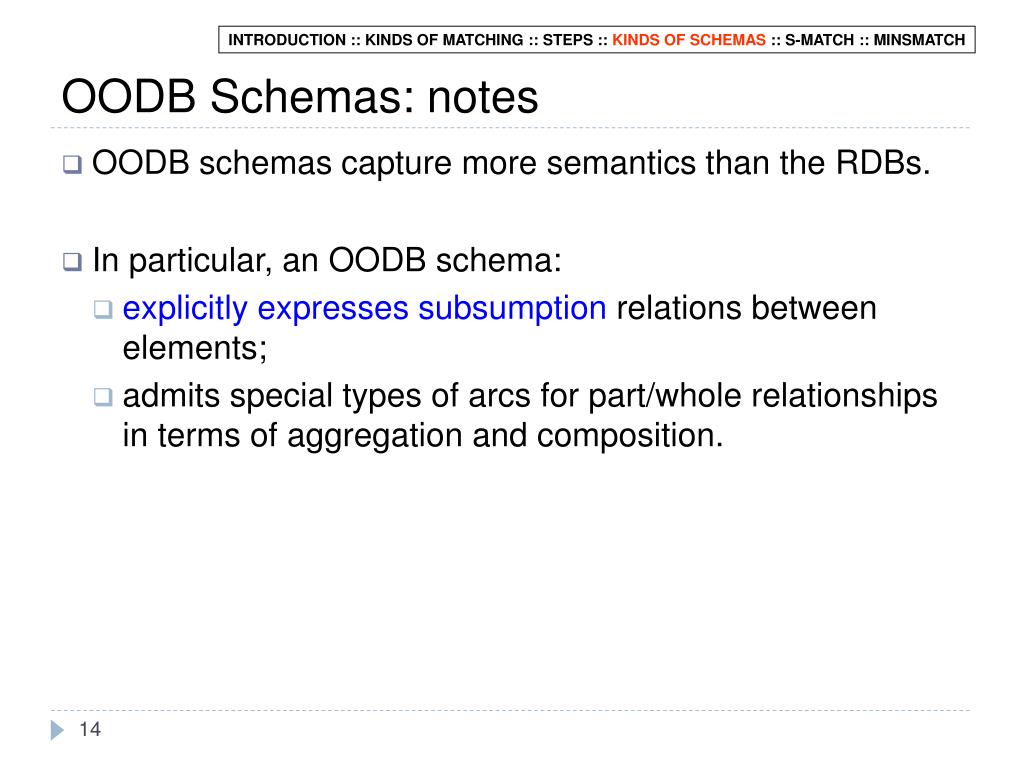Open KINDS OF MATCHING section
Image resolution: width=1023 pixels, height=767 pixels.
coord(444,40)
